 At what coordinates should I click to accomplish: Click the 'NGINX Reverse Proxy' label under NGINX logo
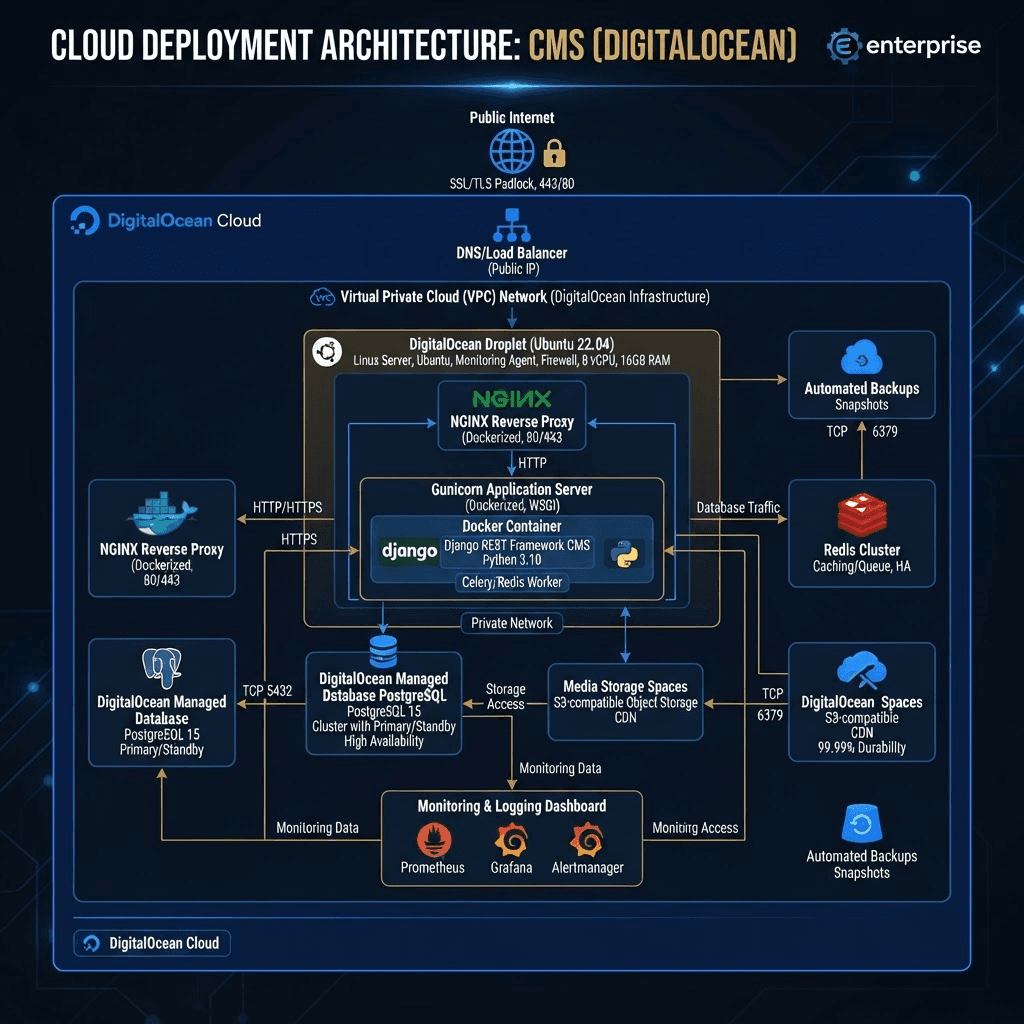512,422
